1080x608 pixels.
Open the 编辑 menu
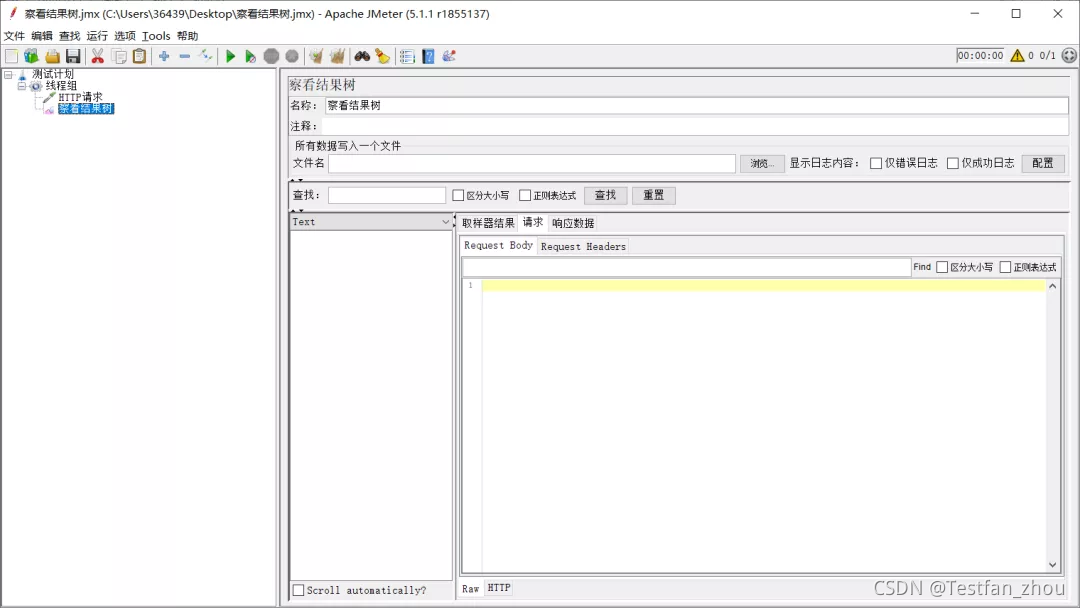click(42, 36)
